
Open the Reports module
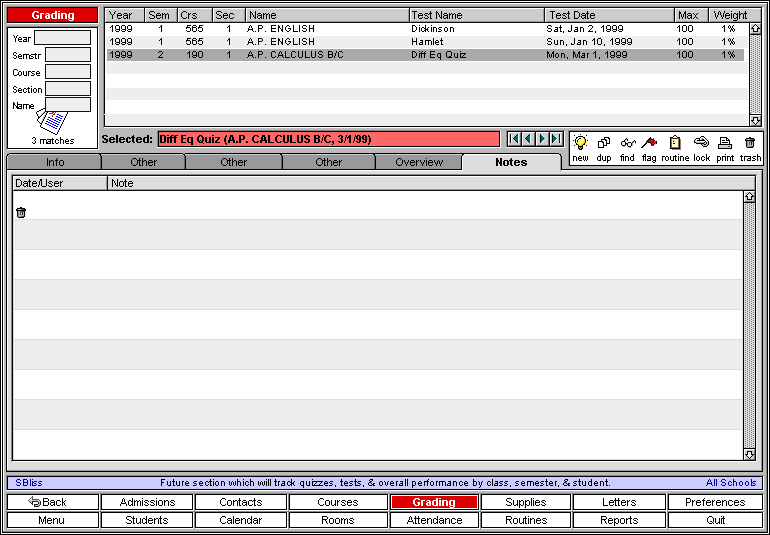(619, 520)
